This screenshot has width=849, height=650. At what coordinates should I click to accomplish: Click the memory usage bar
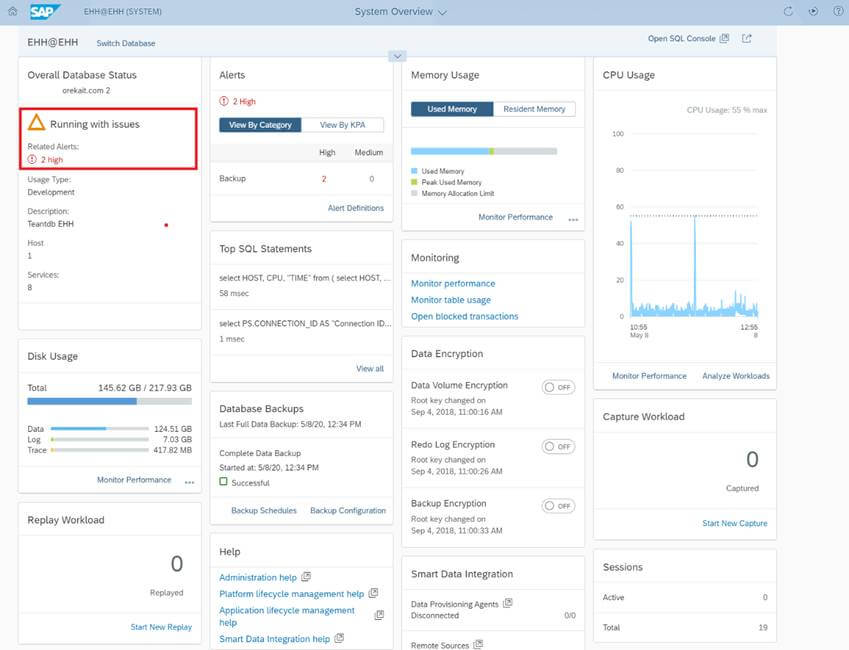click(484, 151)
